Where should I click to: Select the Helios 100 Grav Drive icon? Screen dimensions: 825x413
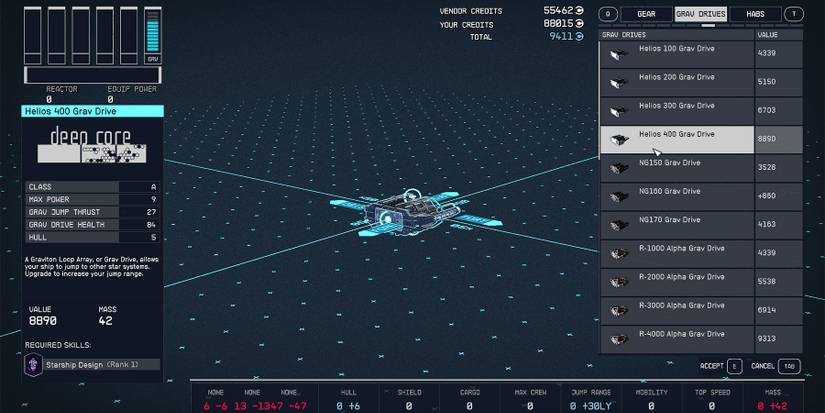click(x=619, y=55)
